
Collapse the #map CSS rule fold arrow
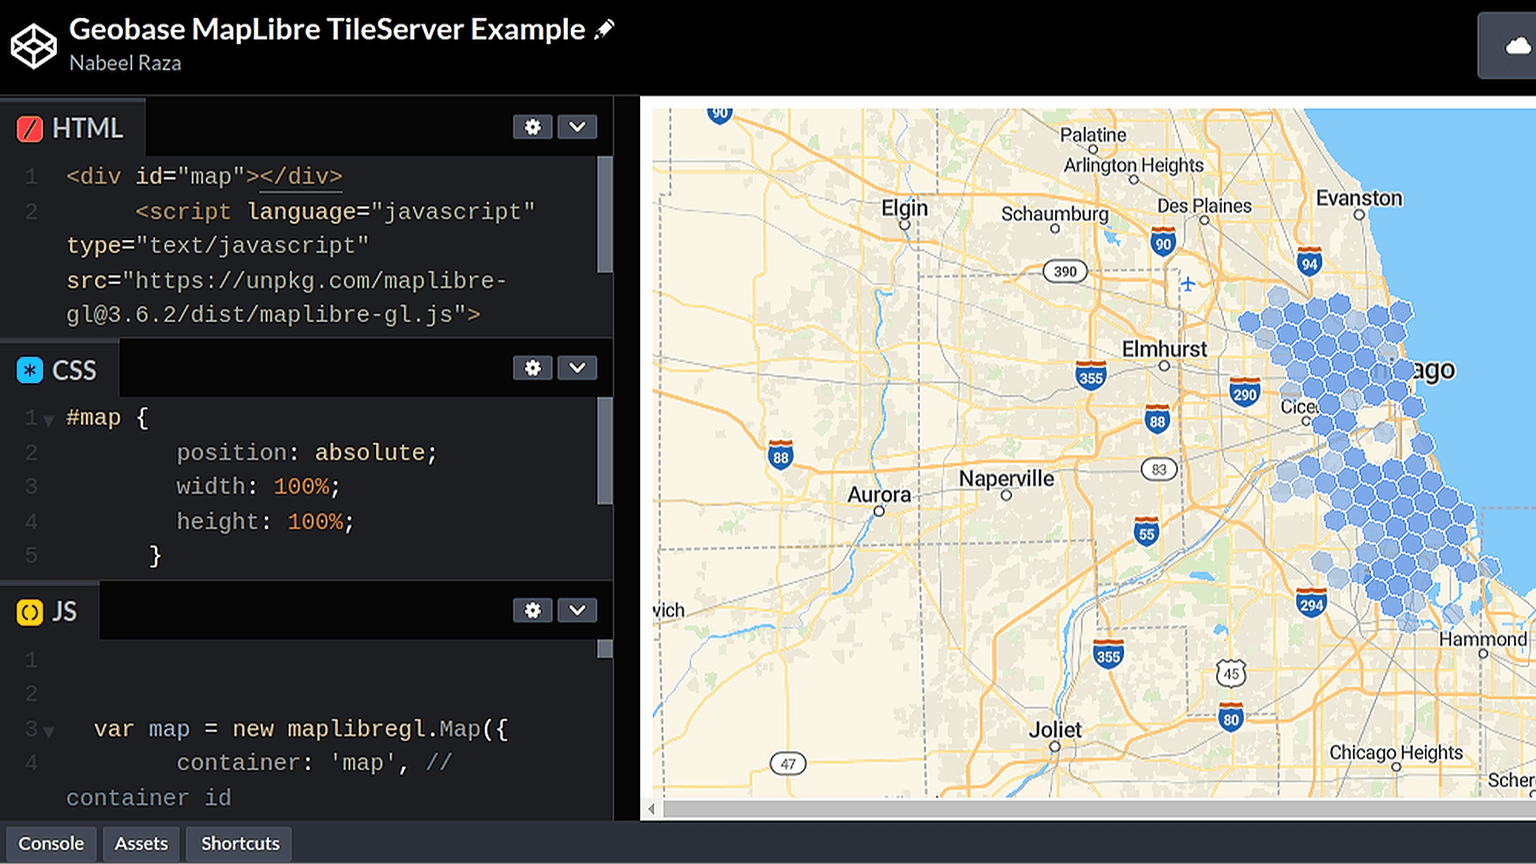pos(48,421)
